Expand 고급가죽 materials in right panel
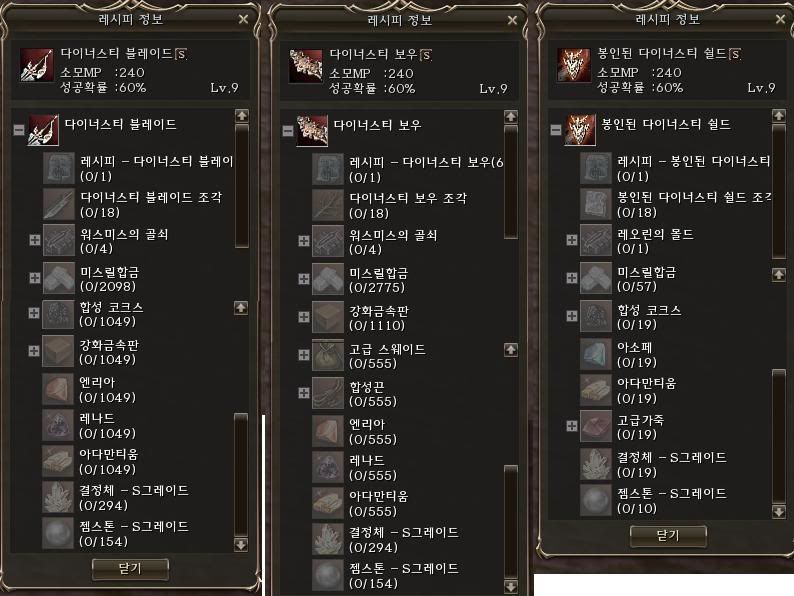 (x=572, y=426)
